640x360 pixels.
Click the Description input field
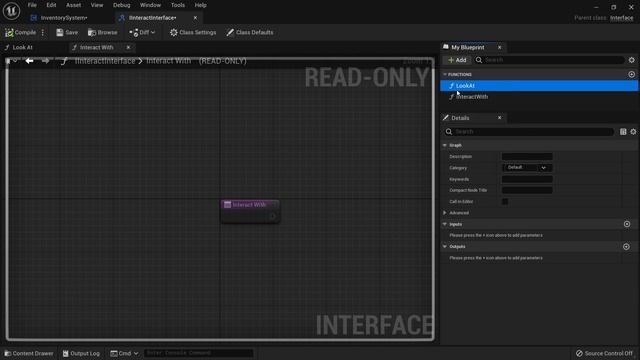point(527,156)
